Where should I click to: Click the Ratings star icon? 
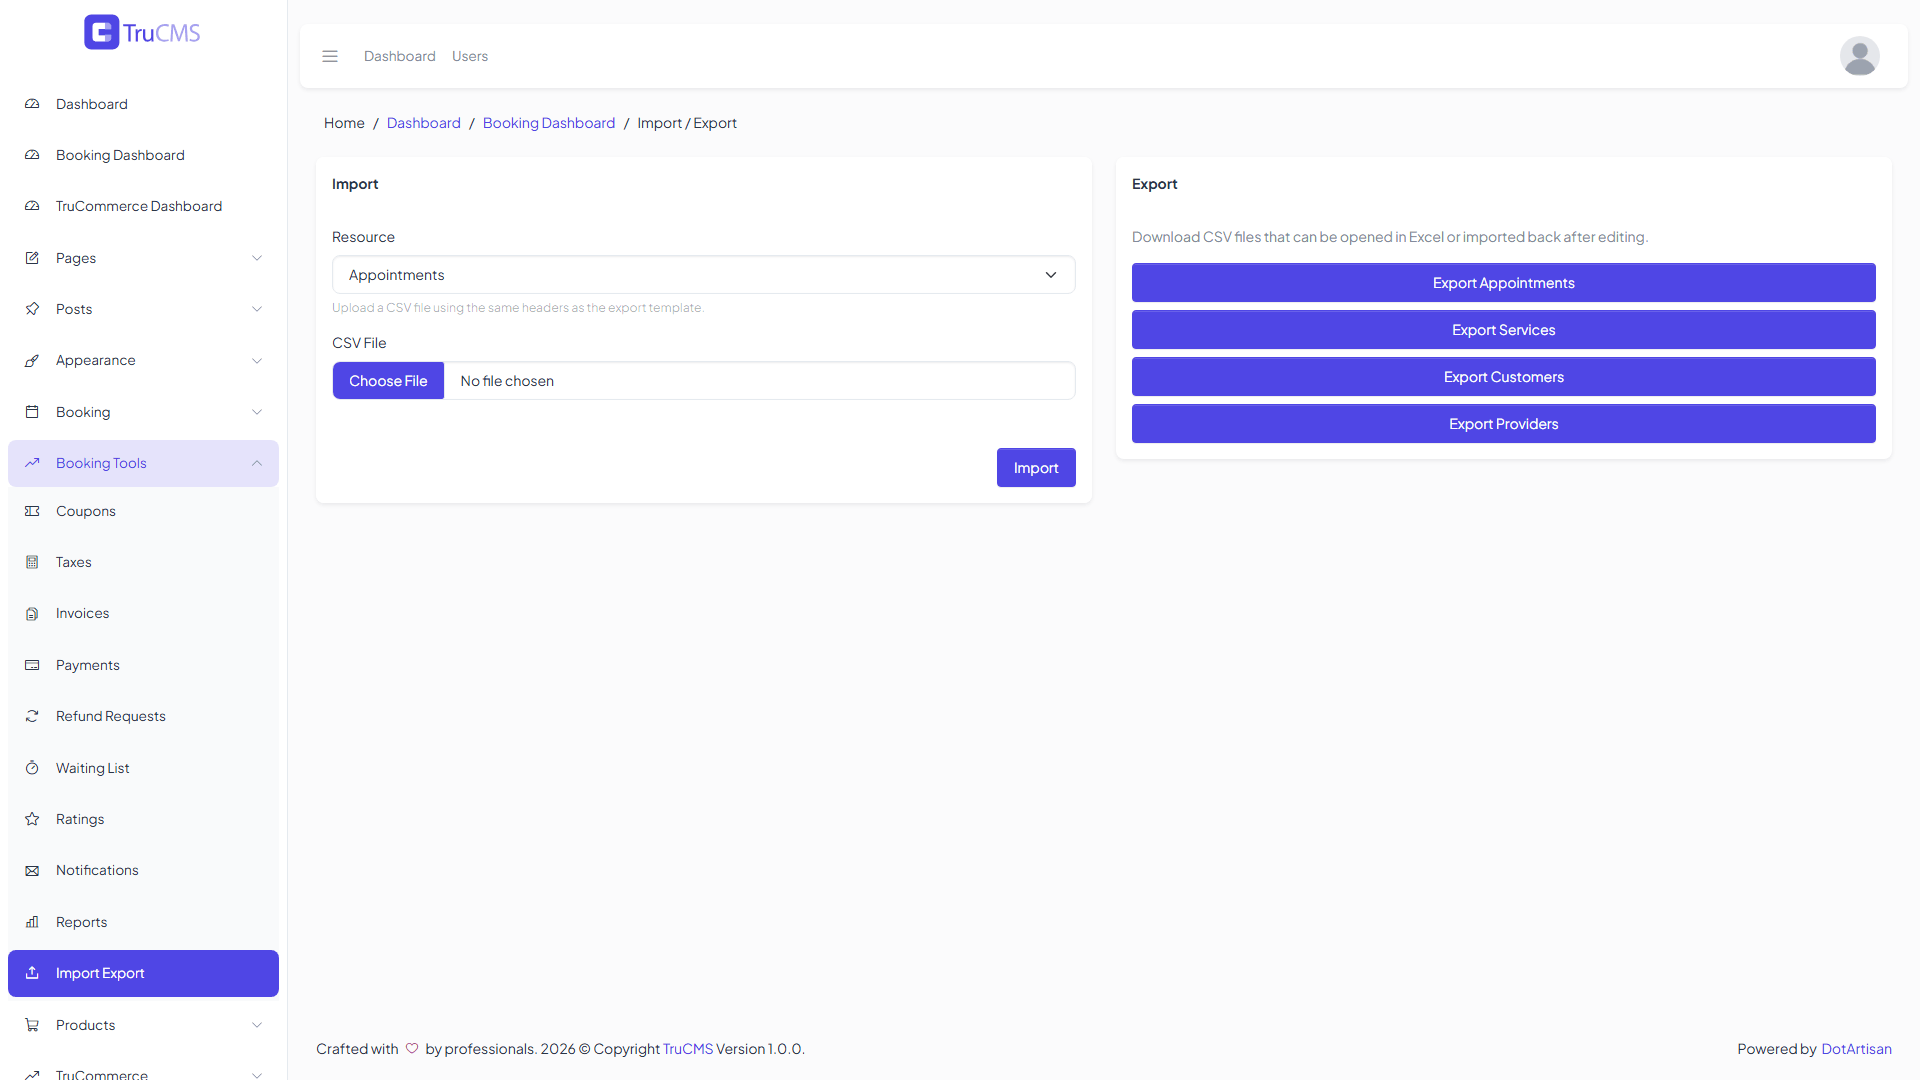(32, 819)
